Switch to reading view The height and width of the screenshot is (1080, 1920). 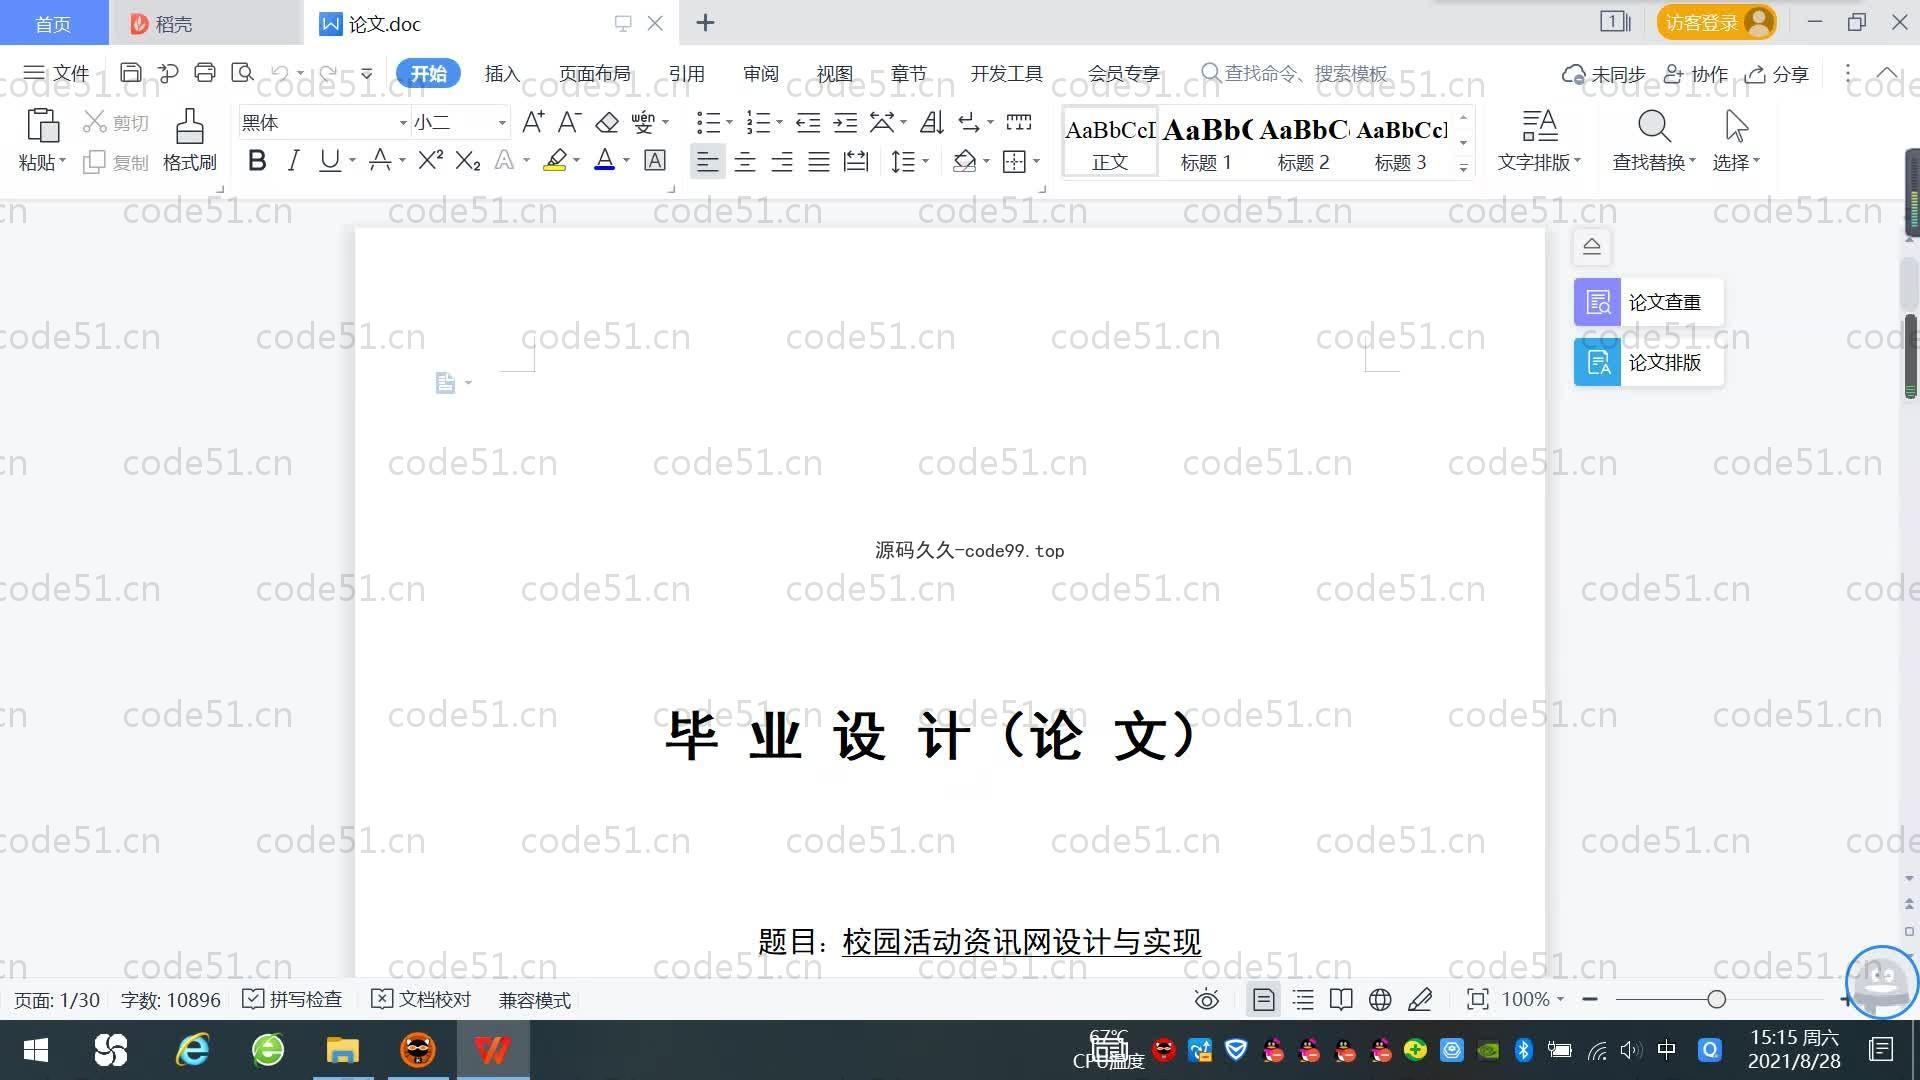[x=1341, y=999]
